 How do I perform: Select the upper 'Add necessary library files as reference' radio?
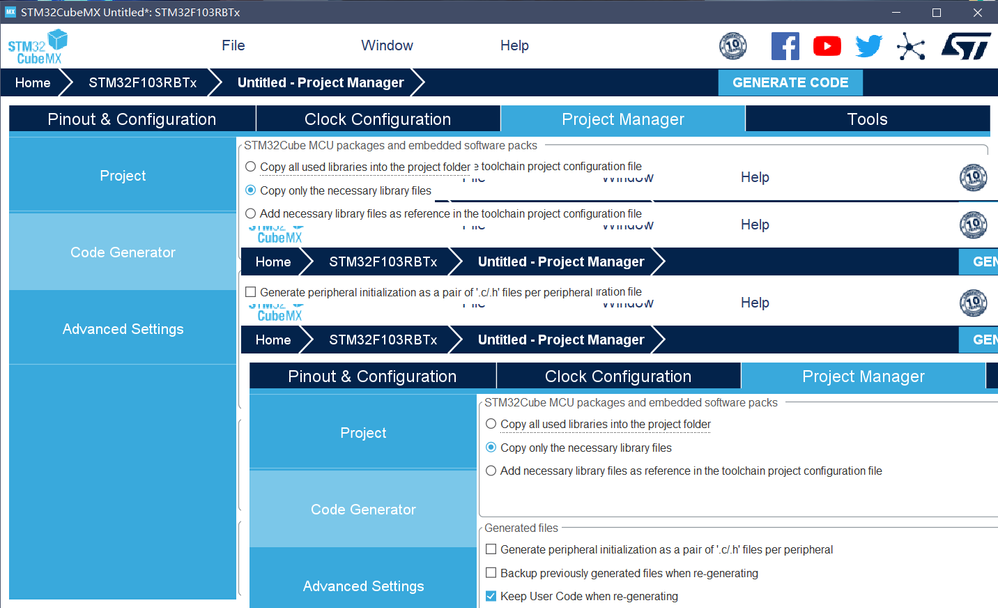[x=251, y=213]
